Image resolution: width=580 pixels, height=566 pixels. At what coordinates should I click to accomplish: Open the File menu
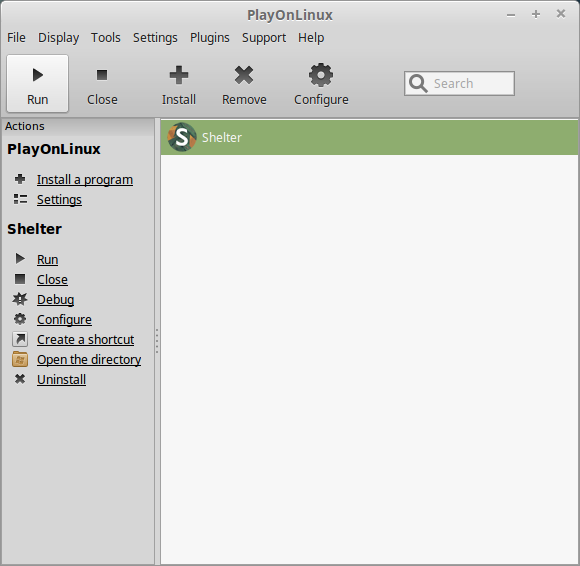pyautogui.click(x=16, y=37)
